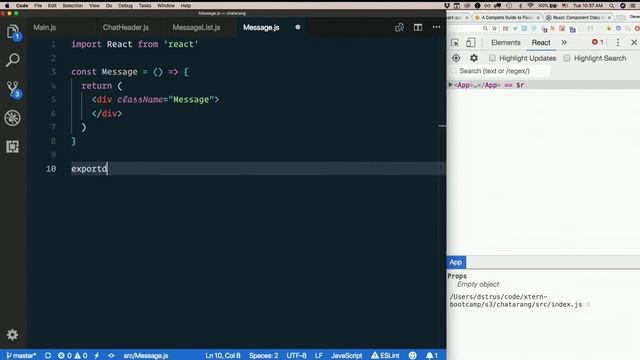Click the errors and warnings count in the status bar
This screenshot has width=640, height=360.
coord(72,356)
